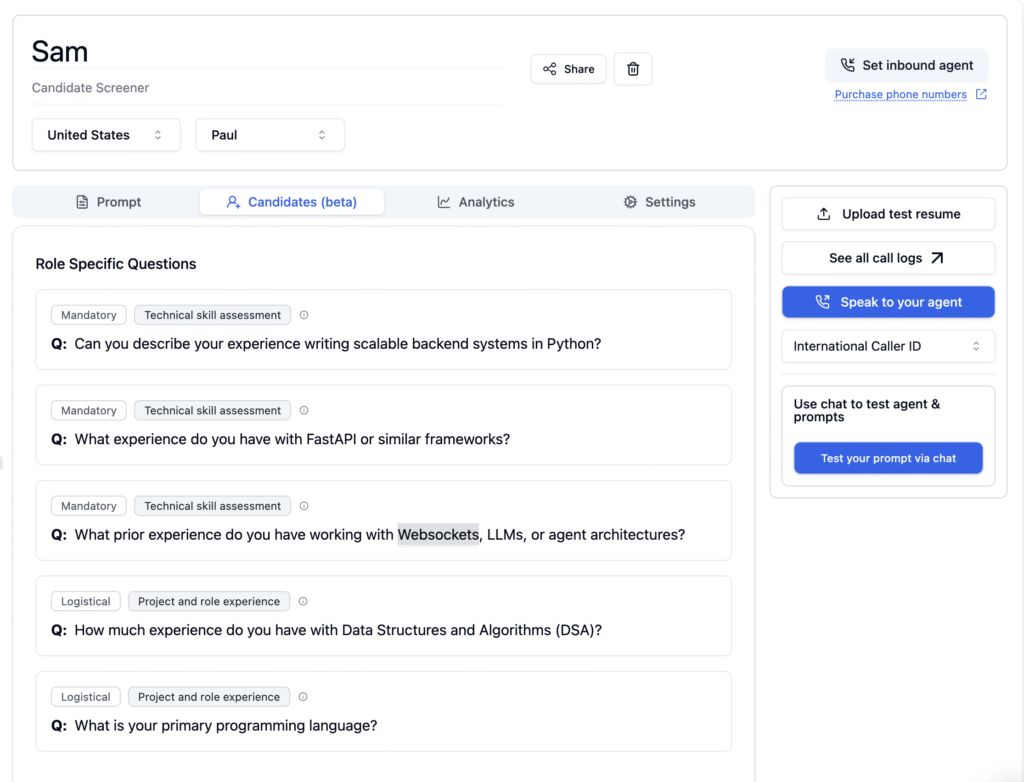
Task: Click info icon on the Python backend question
Action: coord(304,315)
